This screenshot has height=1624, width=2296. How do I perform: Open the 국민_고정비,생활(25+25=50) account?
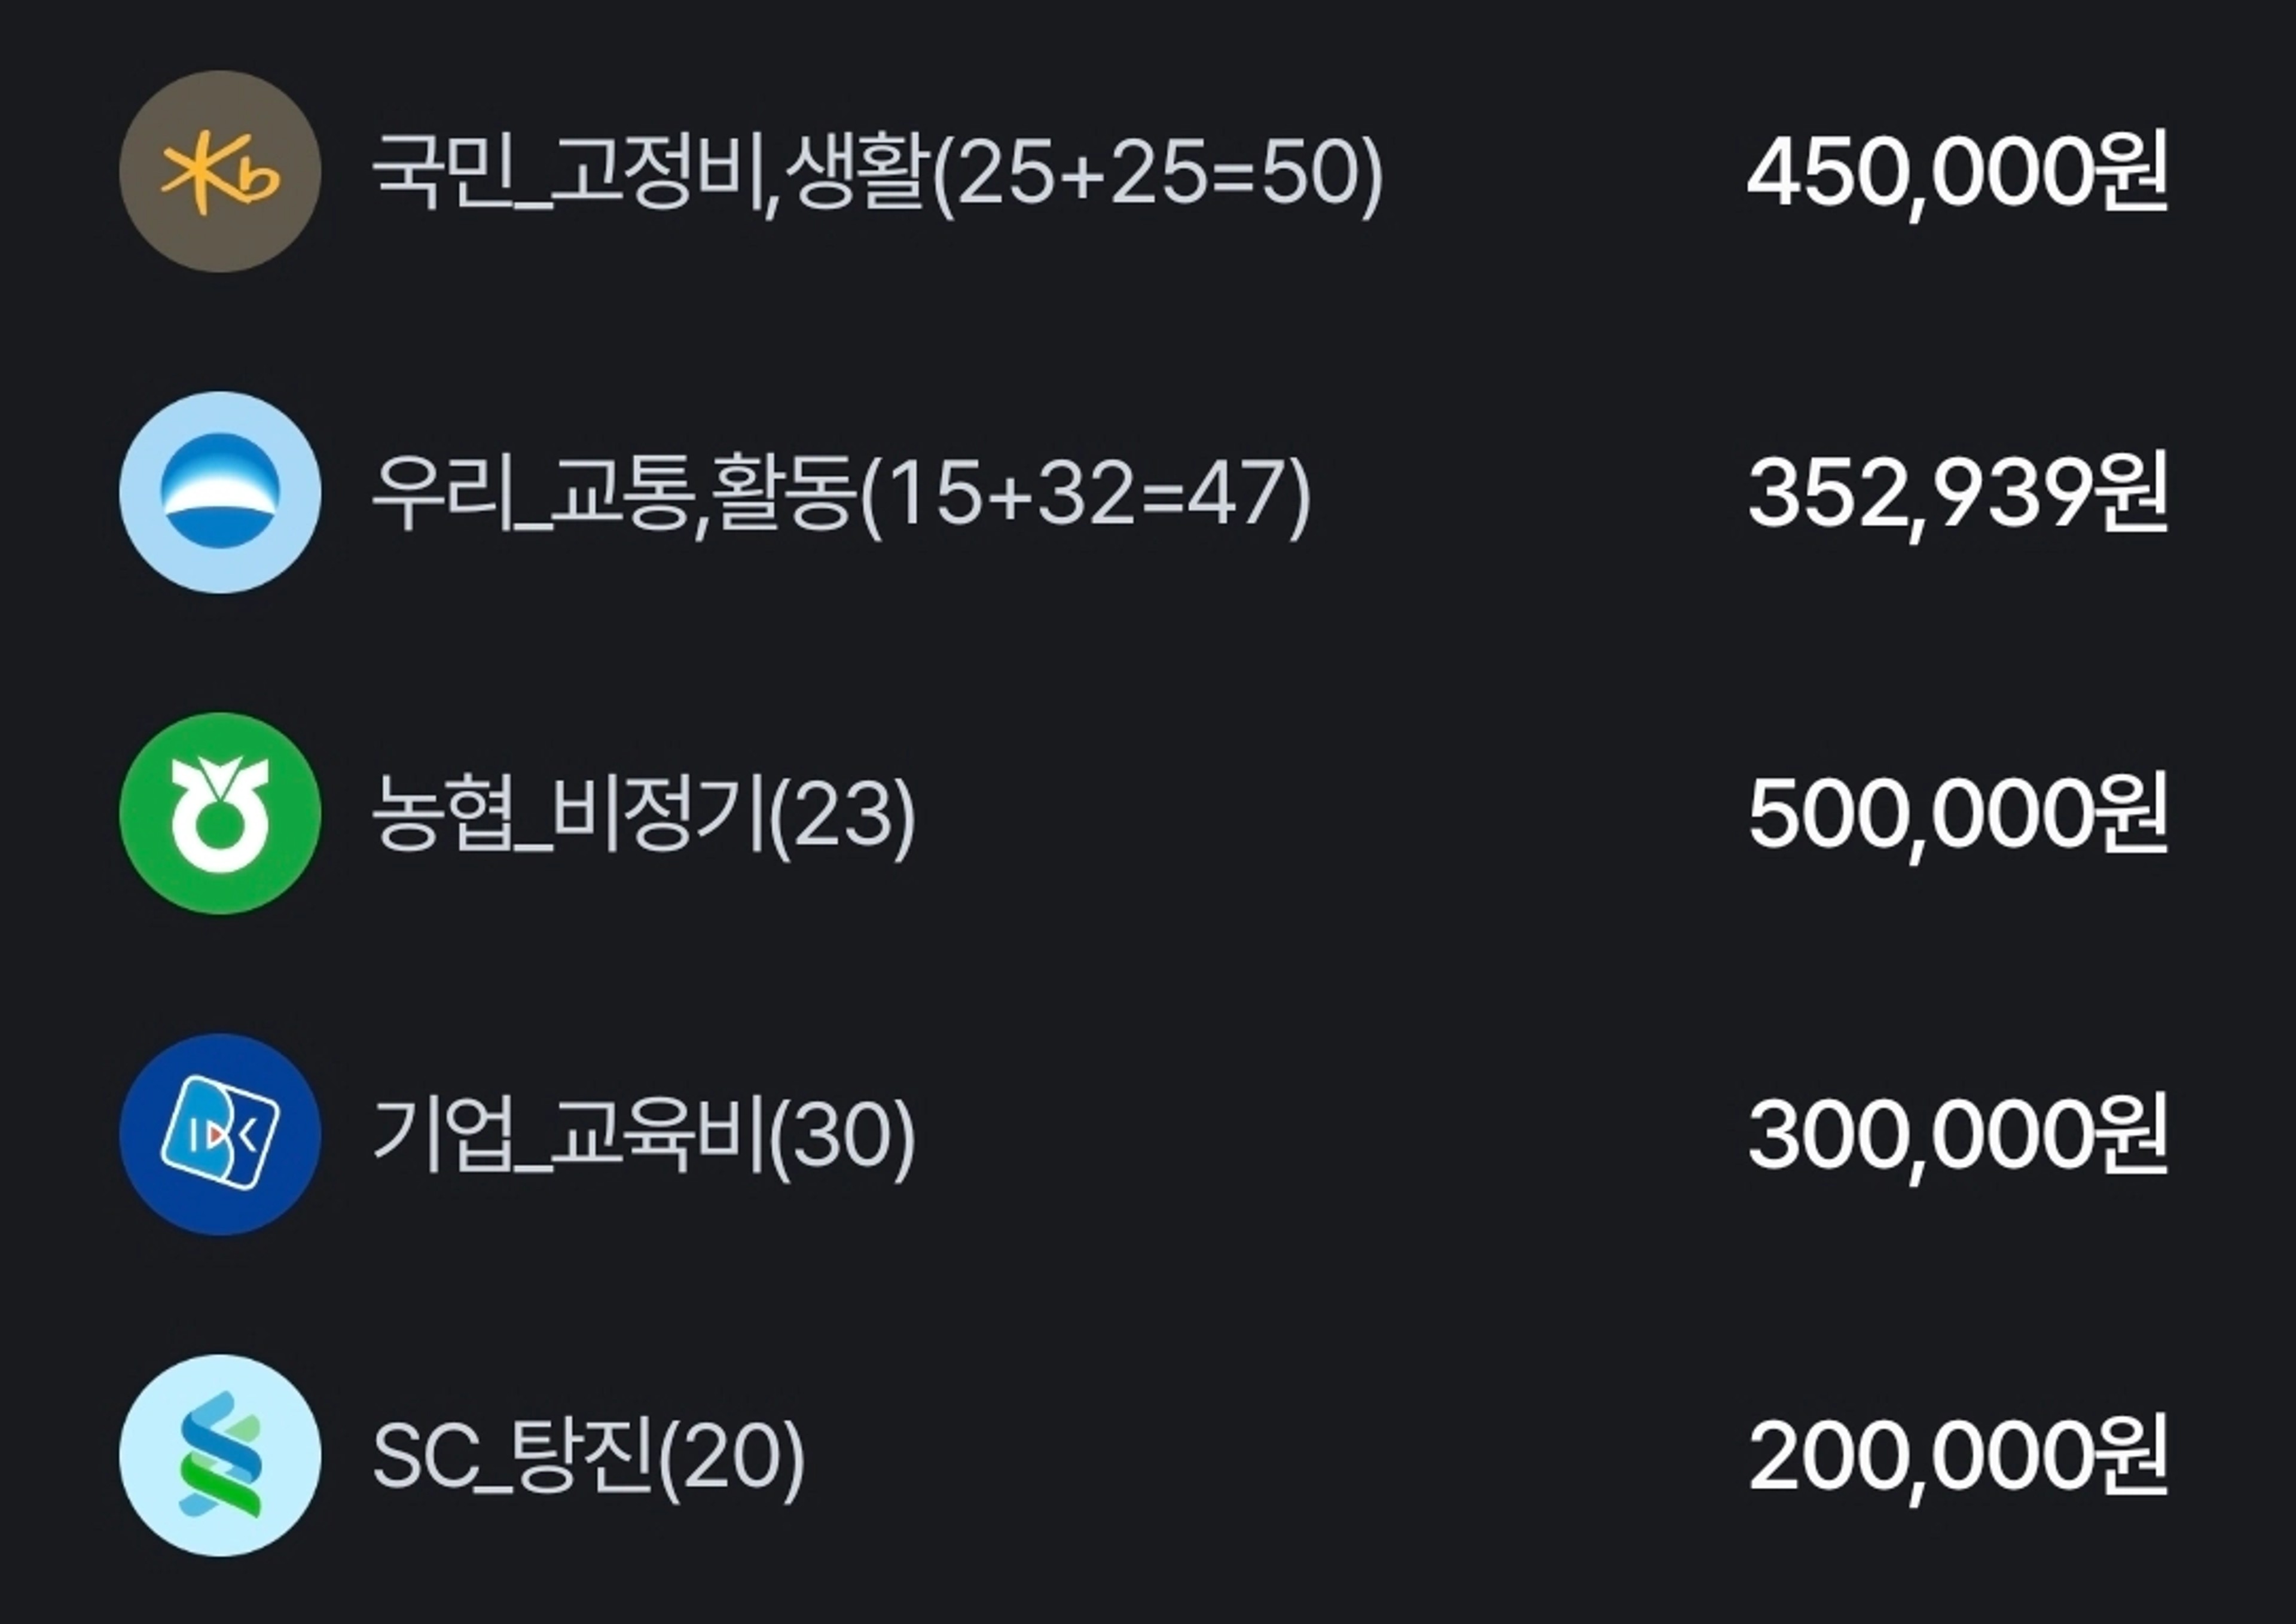877,172
